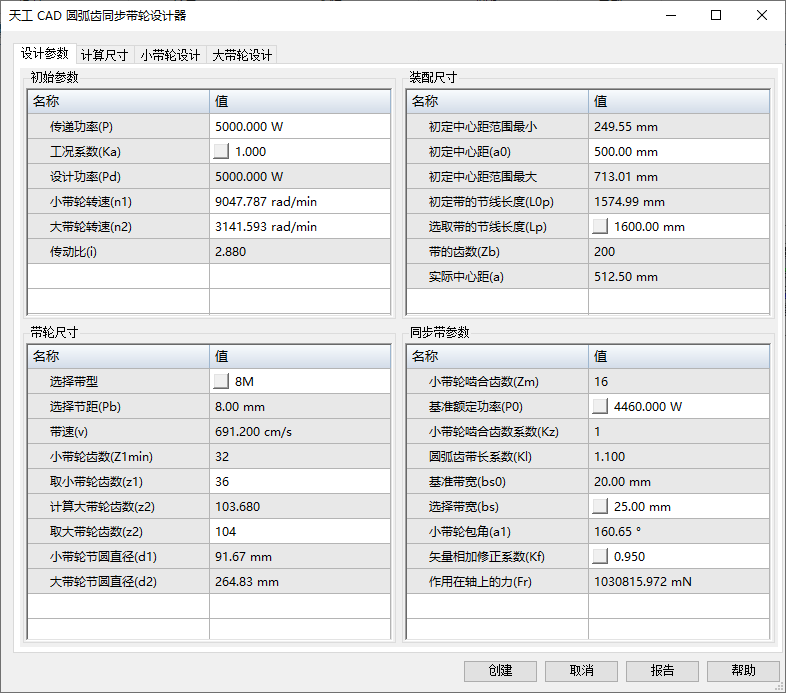Open help via the 帮助 button
Screen dimensions: 786x693
pyautogui.click(x=743, y=671)
